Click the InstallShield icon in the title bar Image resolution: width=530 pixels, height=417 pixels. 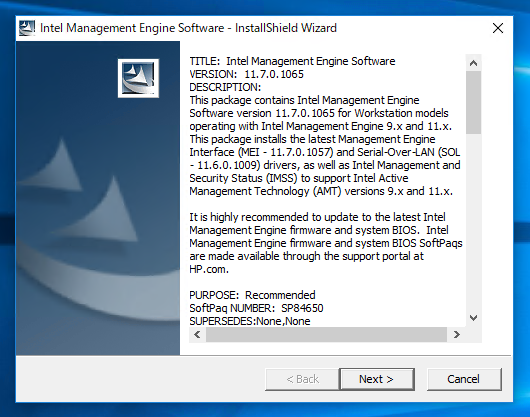click(x=27, y=28)
